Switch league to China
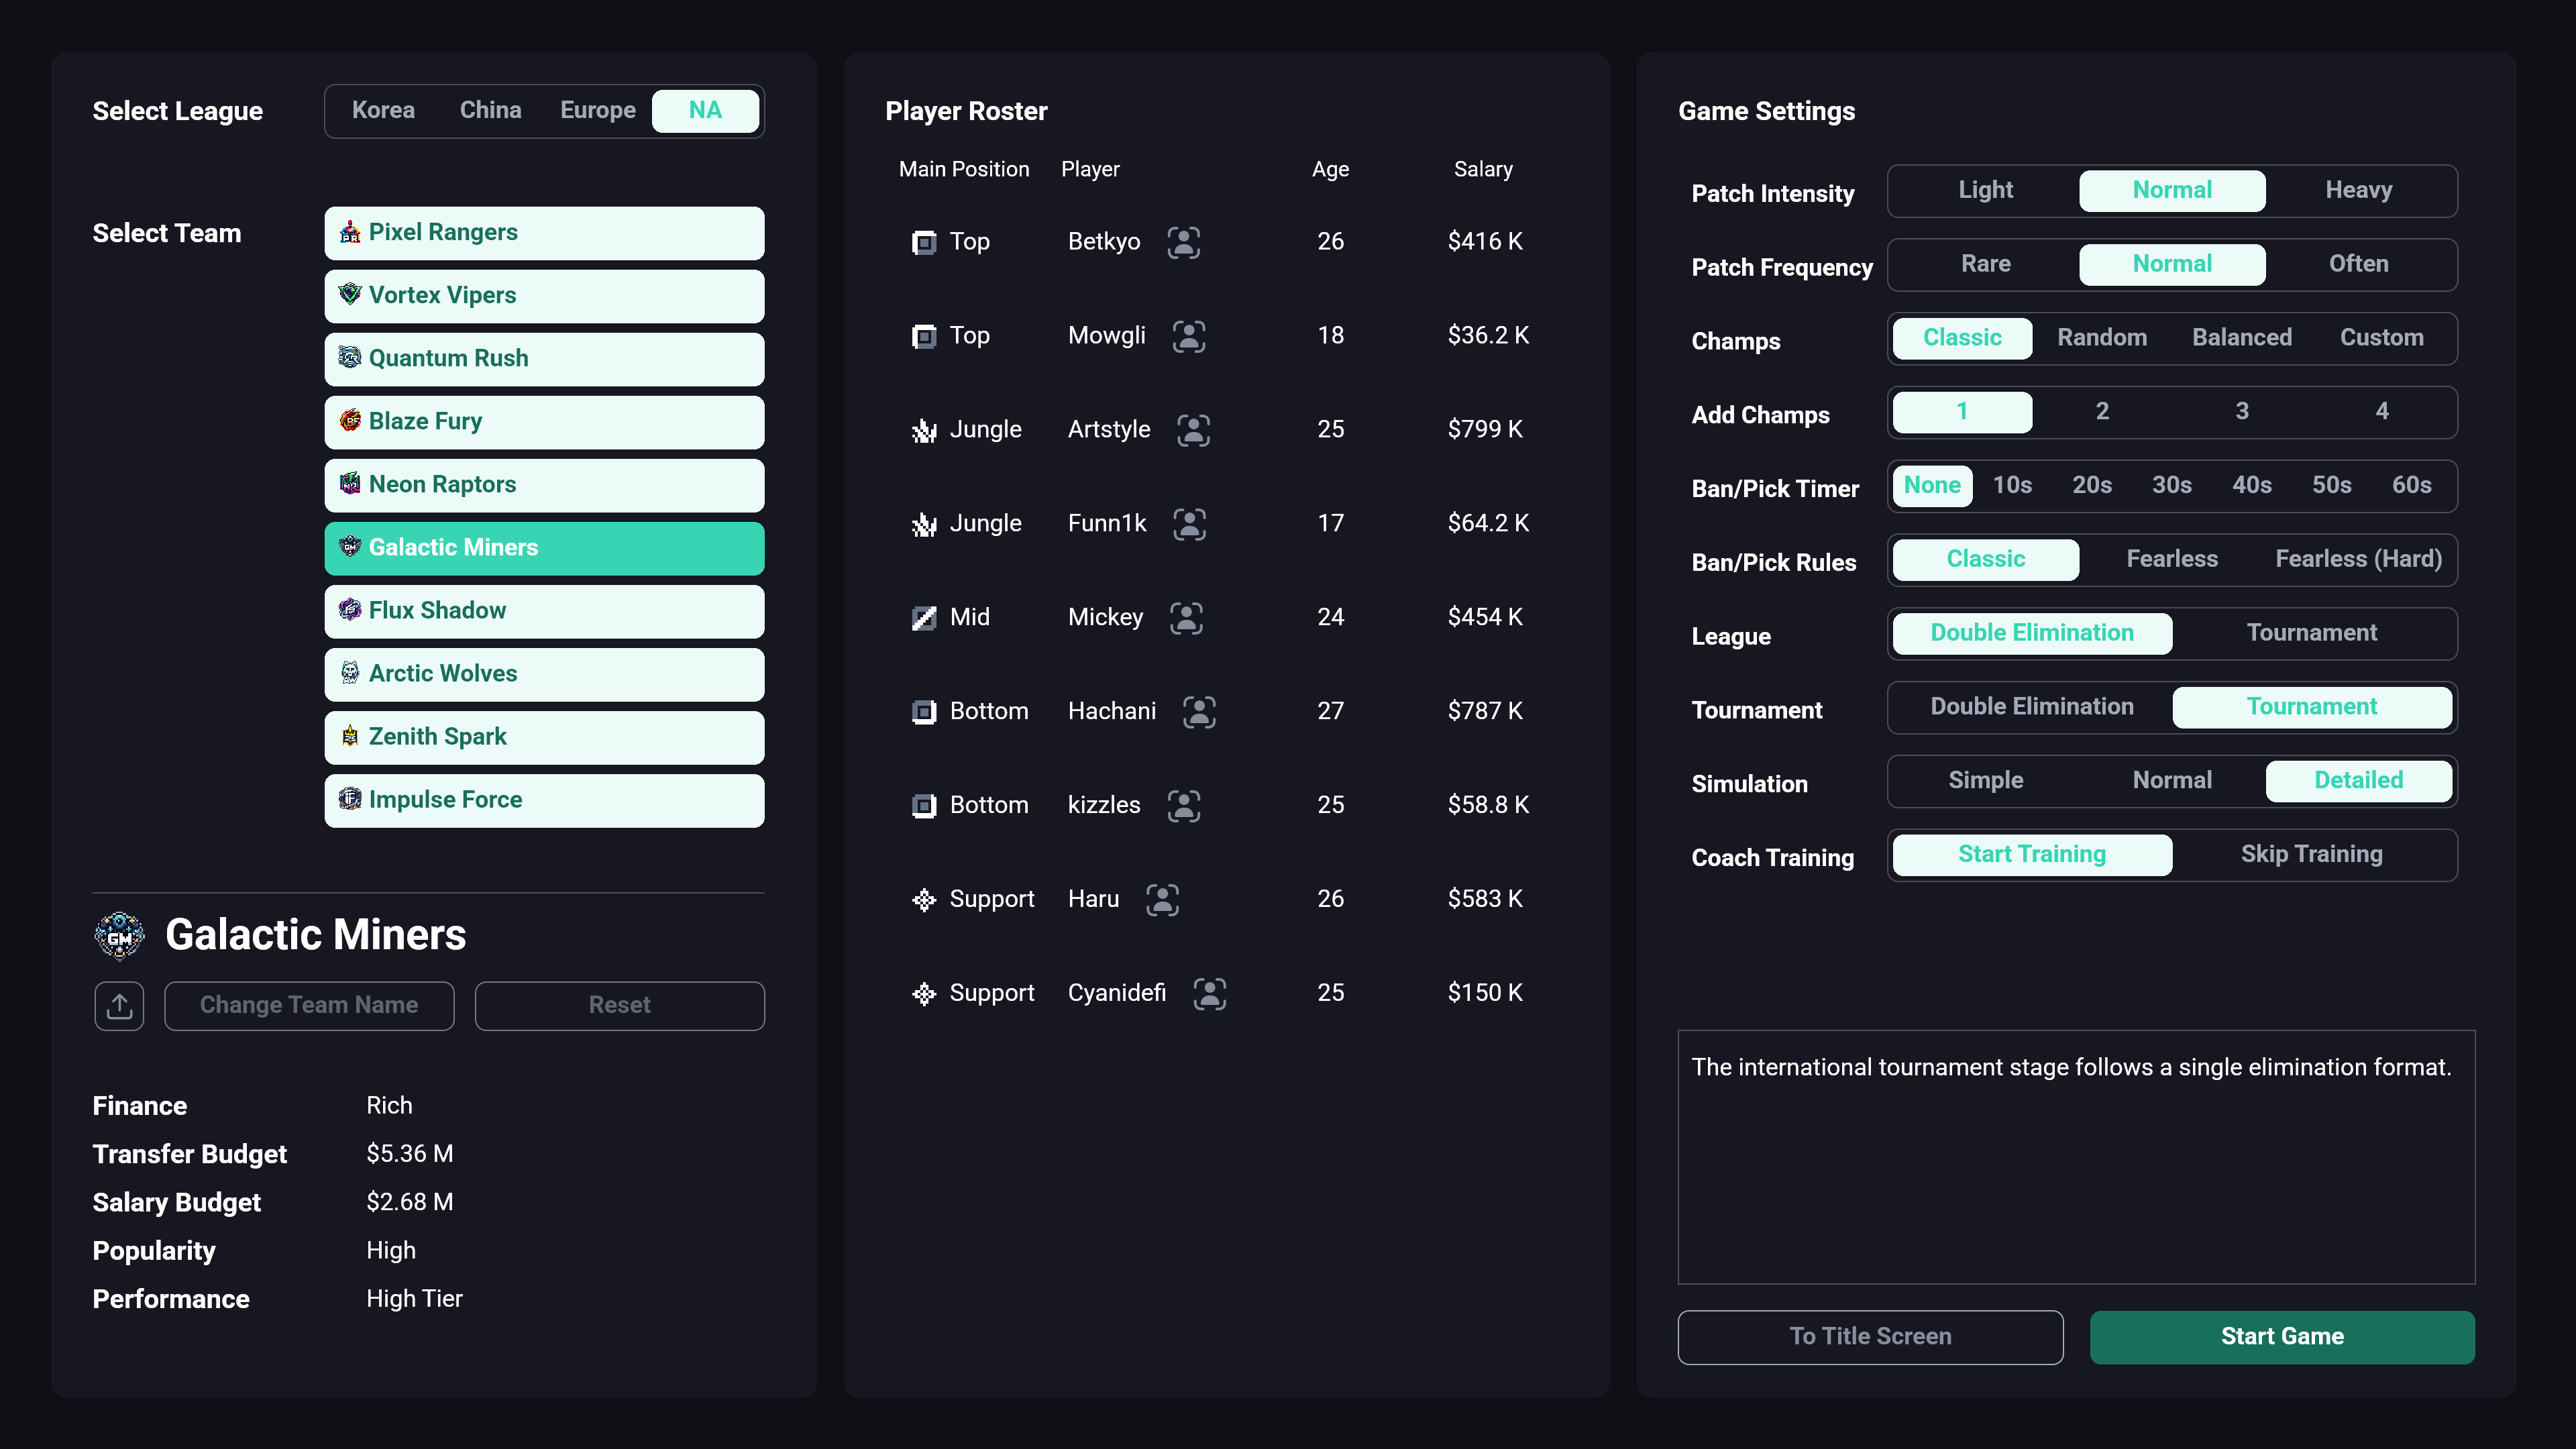The image size is (2576, 1449). pyautogui.click(x=490, y=111)
